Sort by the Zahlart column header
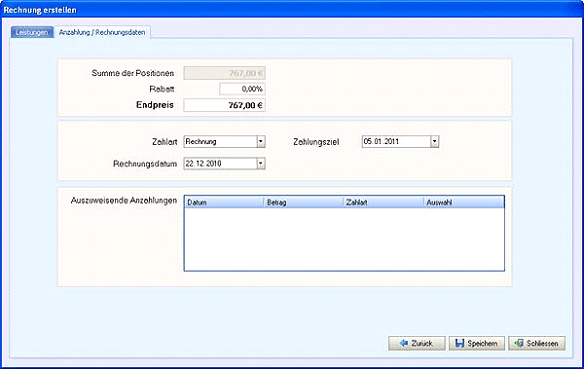584x369 pixels. [x=383, y=202]
